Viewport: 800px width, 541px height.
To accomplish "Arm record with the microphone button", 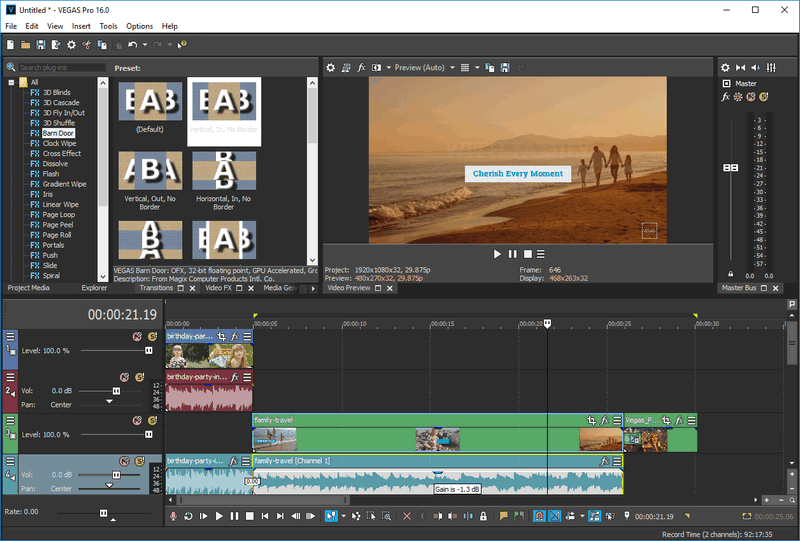I will point(173,516).
